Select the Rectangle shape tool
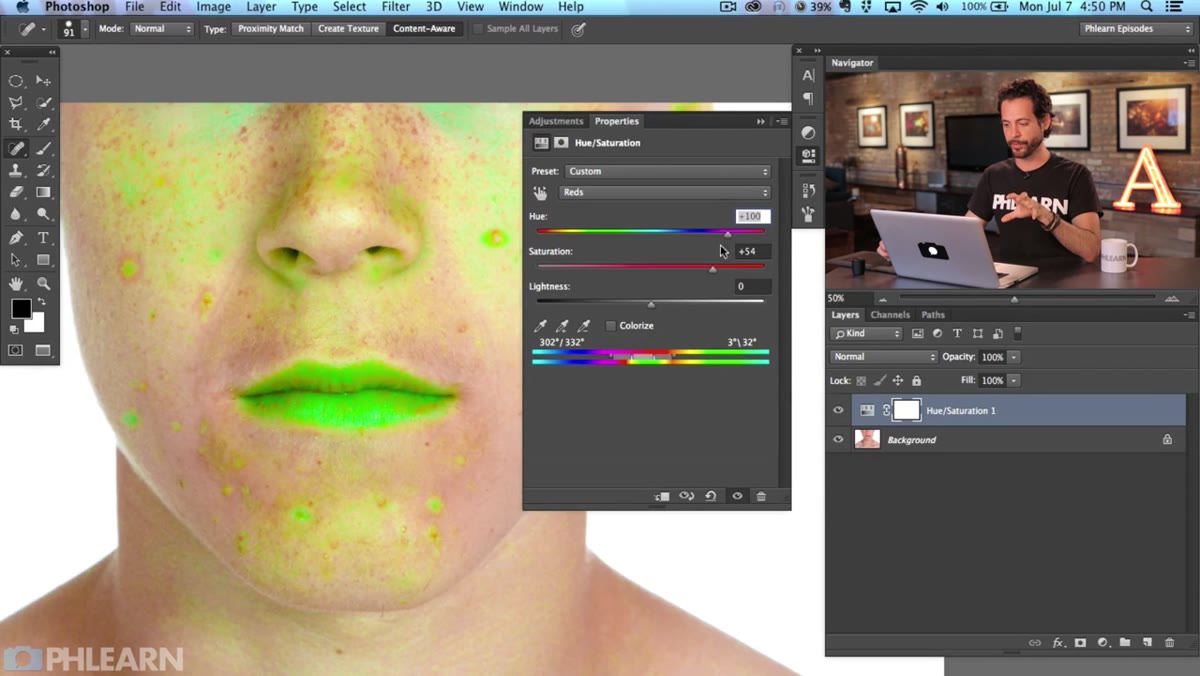This screenshot has width=1200, height=676. click(x=43, y=260)
